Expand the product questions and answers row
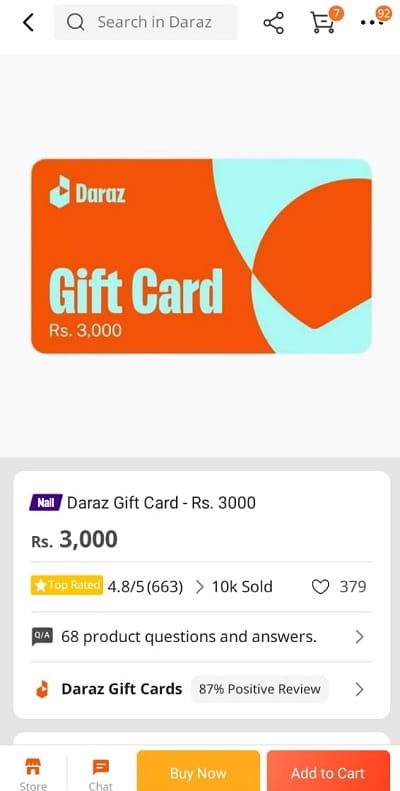Image resolution: width=400 pixels, height=791 pixels. coord(202,637)
